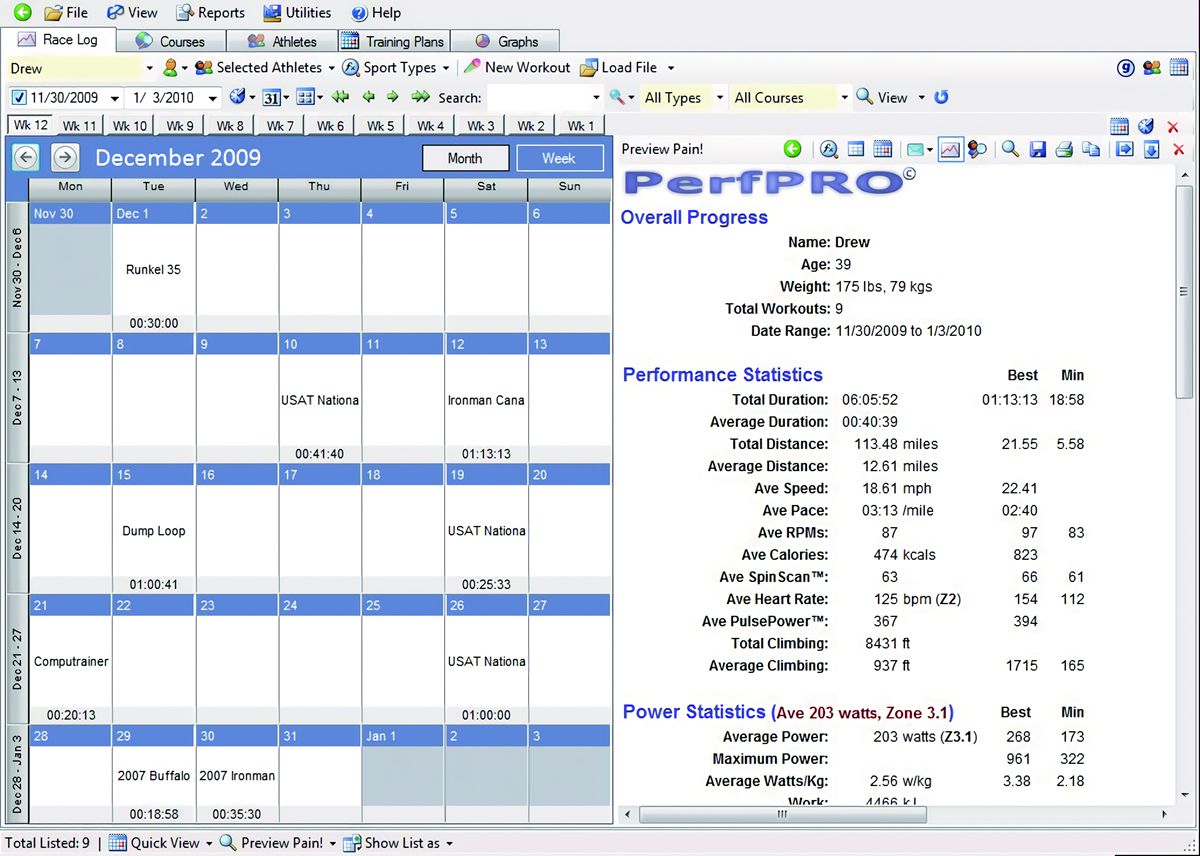Screen dimensions: 1200x856
Task: Click the blue down-arrow icon
Action: (x=1151, y=149)
